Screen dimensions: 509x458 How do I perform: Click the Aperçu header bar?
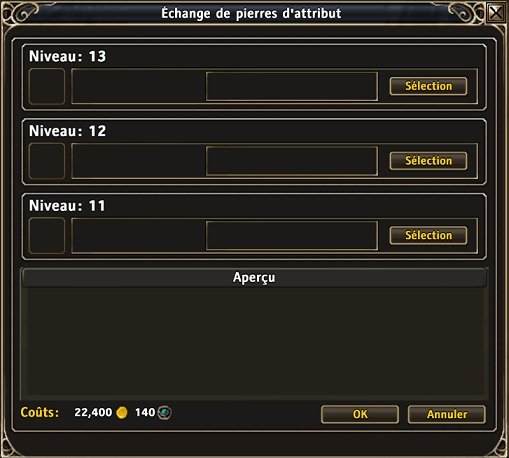click(x=254, y=277)
